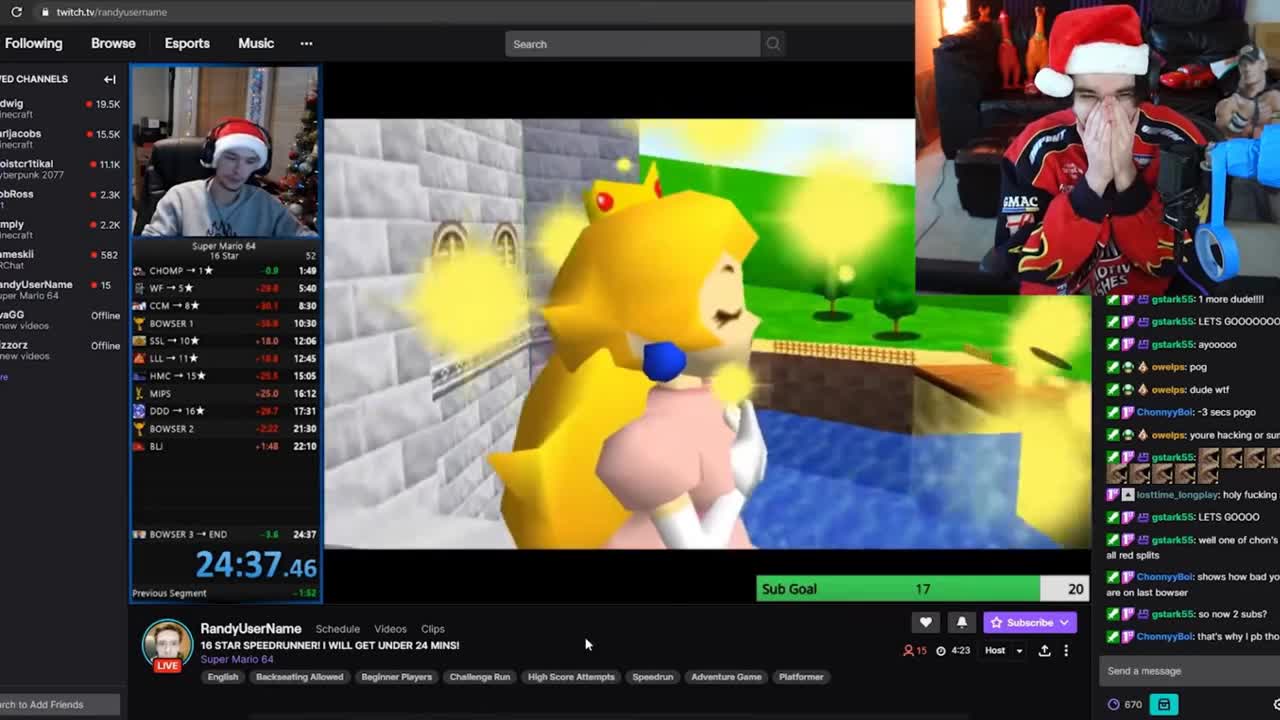The width and height of the screenshot is (1280, 720).
Task: Open channel Schedule tab
Action: [337, 629]
